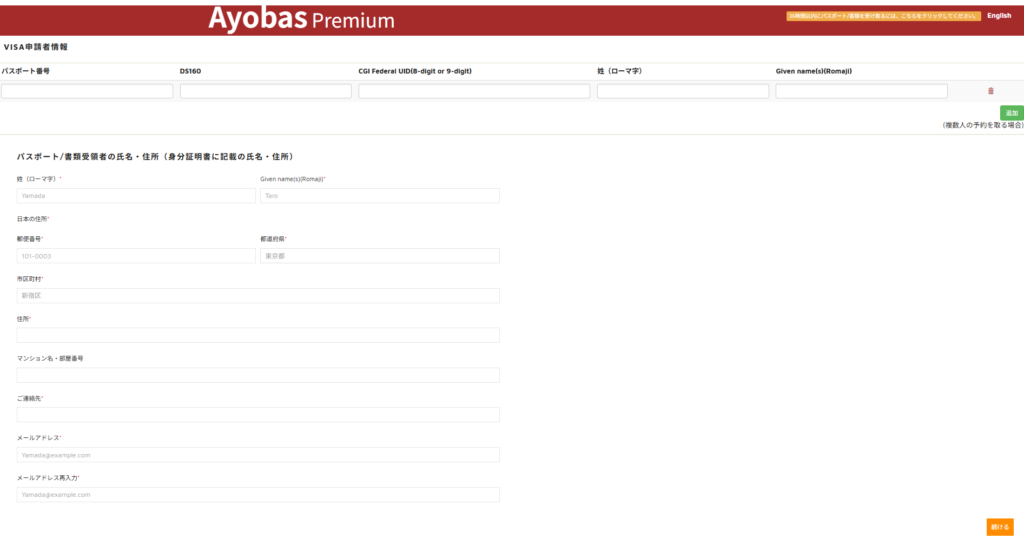Focus the 郵便番号 postal code field
This screenshot has width=1024, height=539.
(136, 256)
